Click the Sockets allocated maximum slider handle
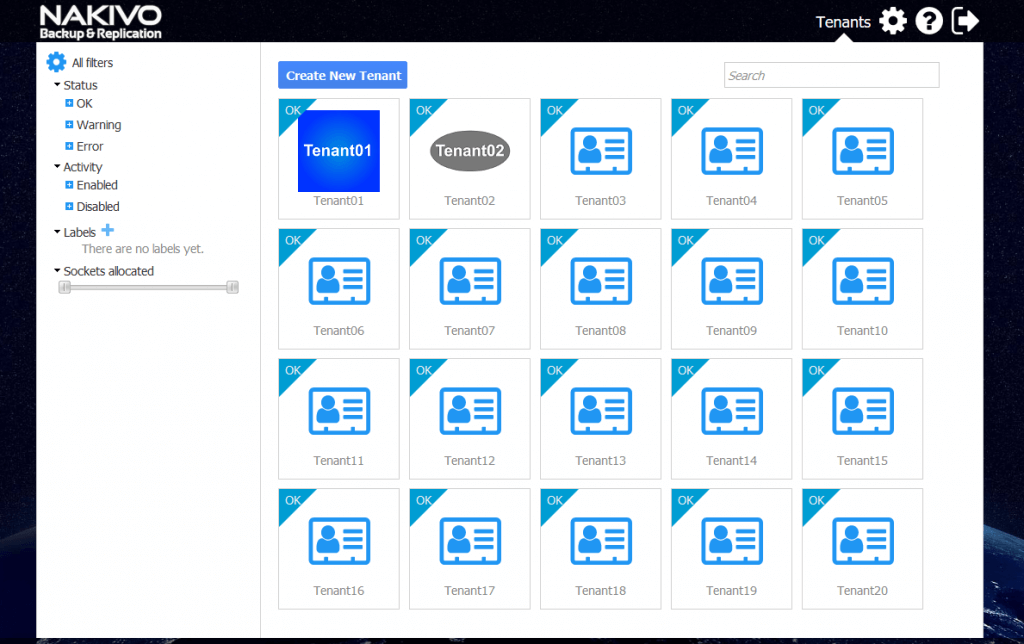Screen dimensions: 1024x644 (232, 287)
